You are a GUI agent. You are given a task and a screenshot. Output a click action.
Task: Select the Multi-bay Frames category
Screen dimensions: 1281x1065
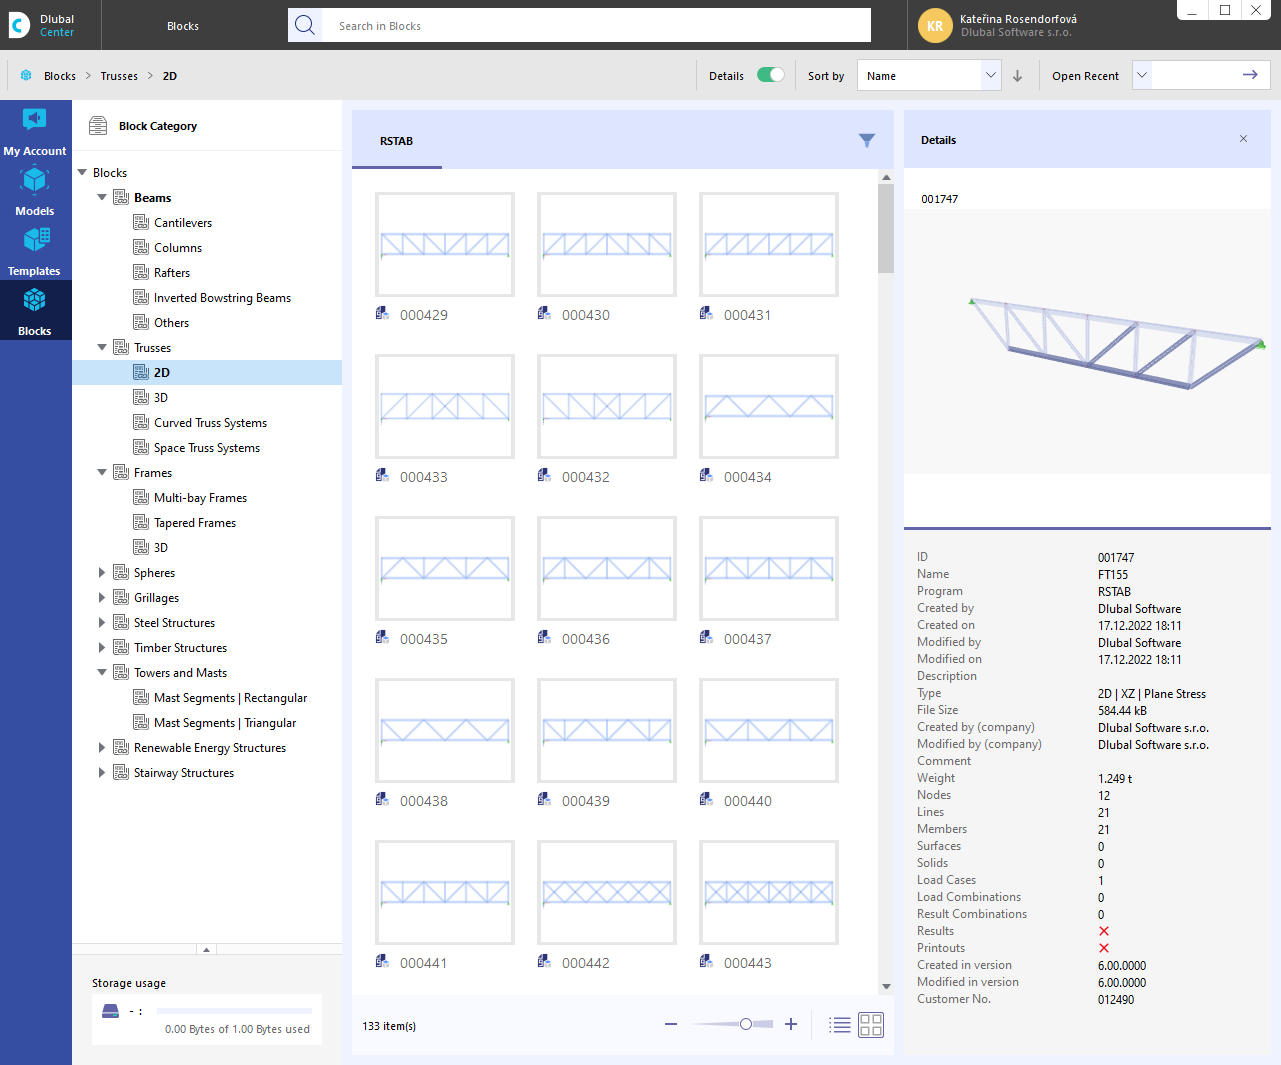coord(200,497)
